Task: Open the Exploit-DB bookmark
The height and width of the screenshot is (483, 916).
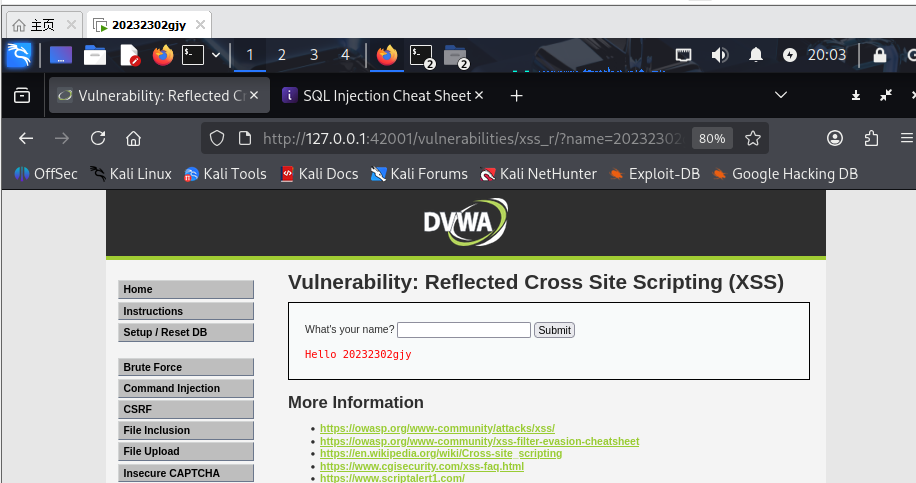Action: click(654, 174)
